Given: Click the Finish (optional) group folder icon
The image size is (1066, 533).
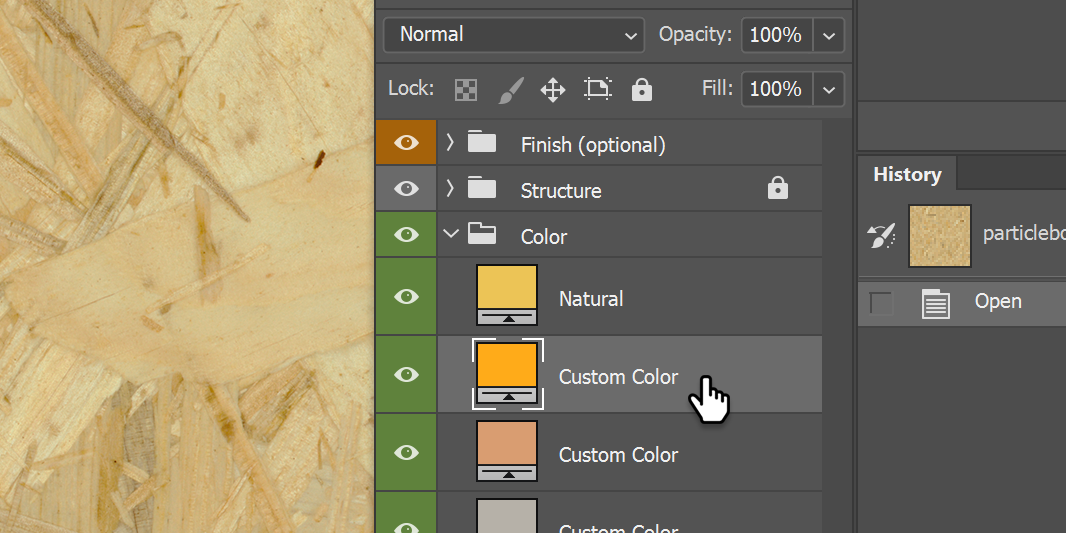Looking at the screenshot, I should click(481, 142).
